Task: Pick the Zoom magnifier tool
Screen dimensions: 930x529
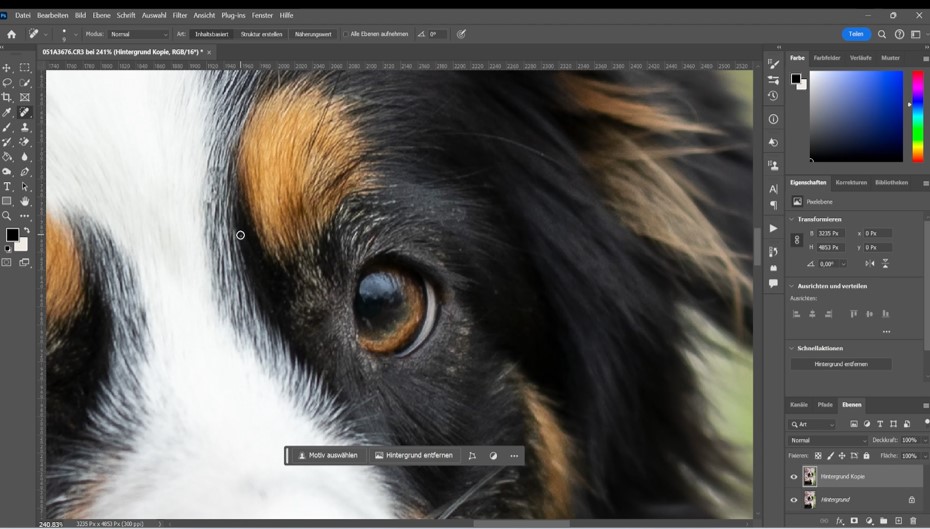Action: click(7, 216)
